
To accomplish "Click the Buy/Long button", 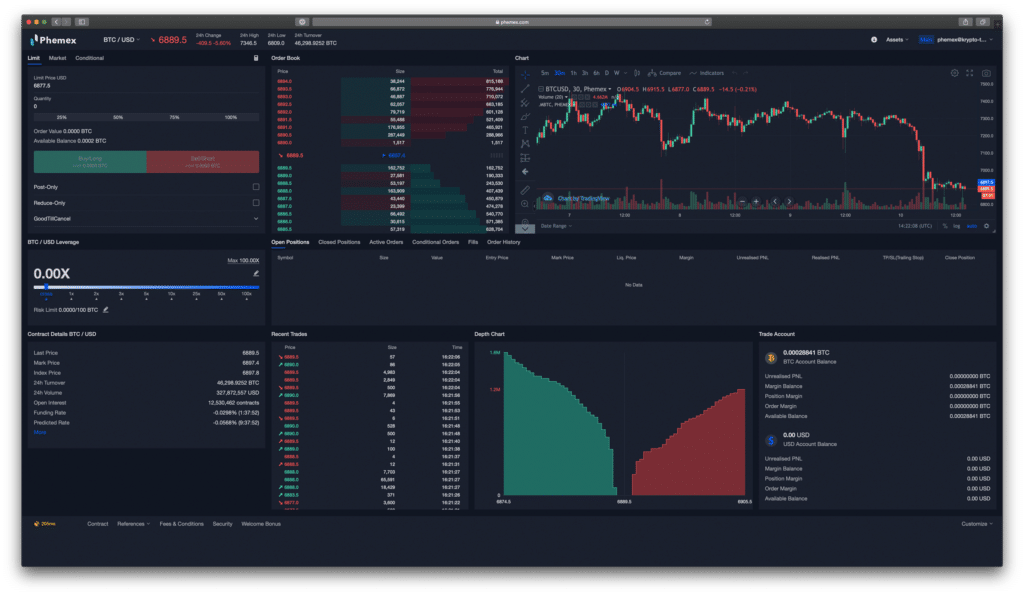I will tap(90, 162).
